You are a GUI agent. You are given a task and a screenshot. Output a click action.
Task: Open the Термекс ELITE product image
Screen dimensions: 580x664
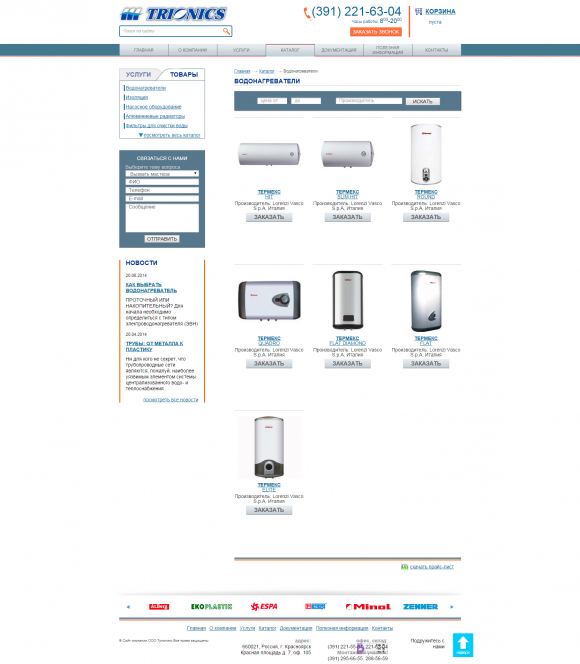point(269,447)
